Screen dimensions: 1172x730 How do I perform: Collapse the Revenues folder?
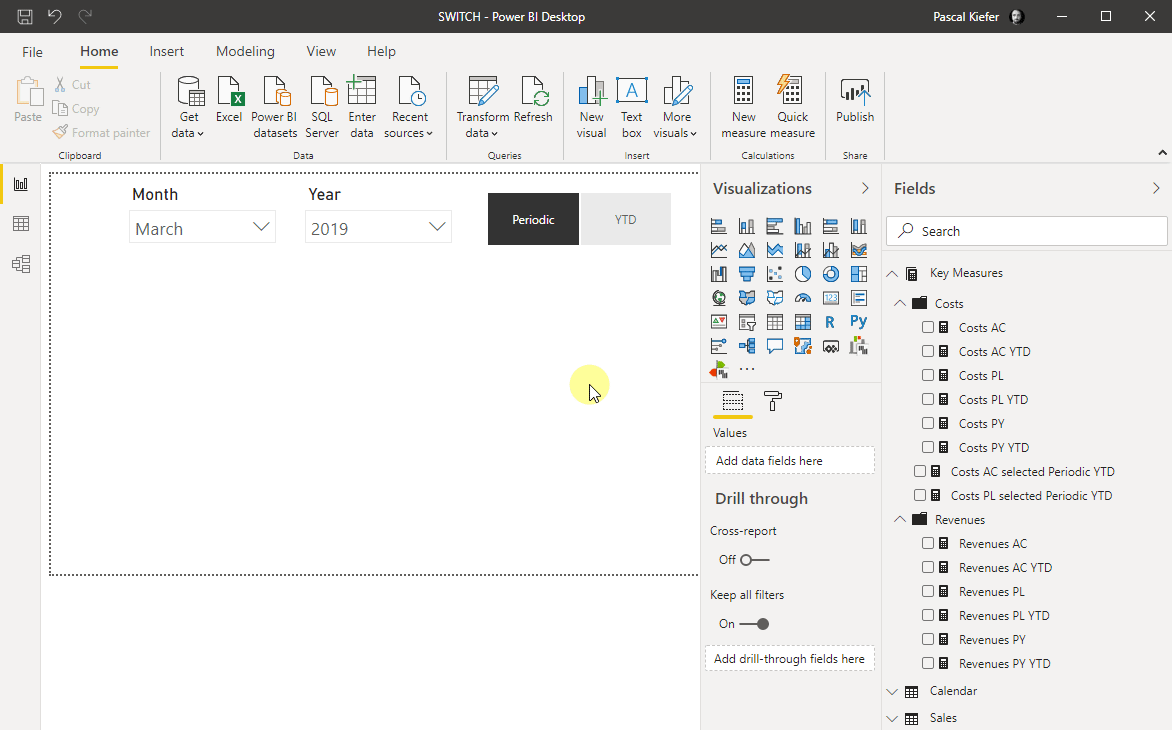click(x=900, y=519)
